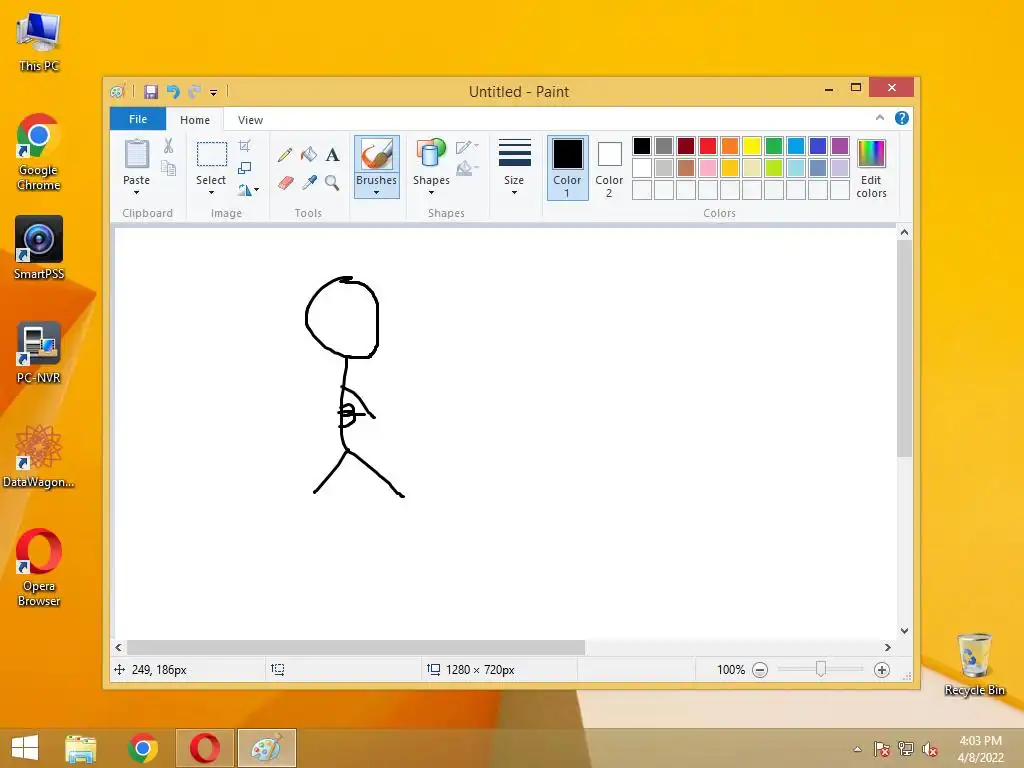Click the clock showing 4:03 PM
This screenshot has height=768, width=1024.
point(980,741)
